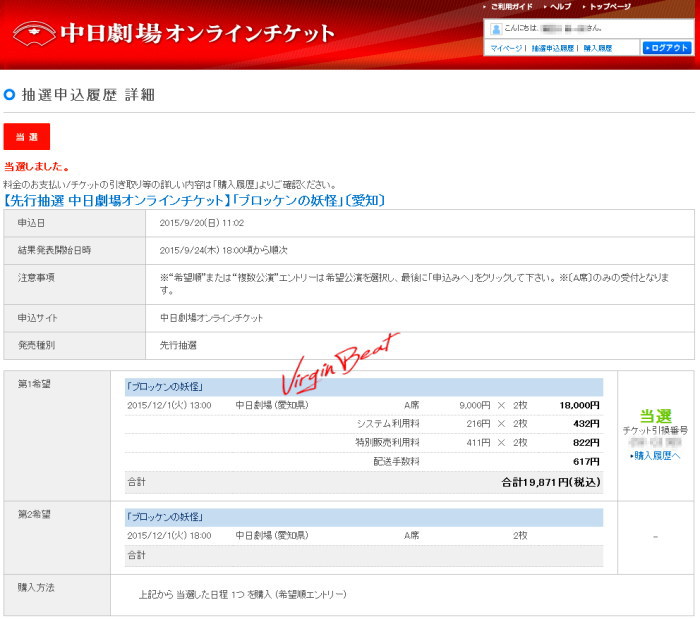Click the システム利用料 row label
The image size is (700, 619).
[388, 424]
